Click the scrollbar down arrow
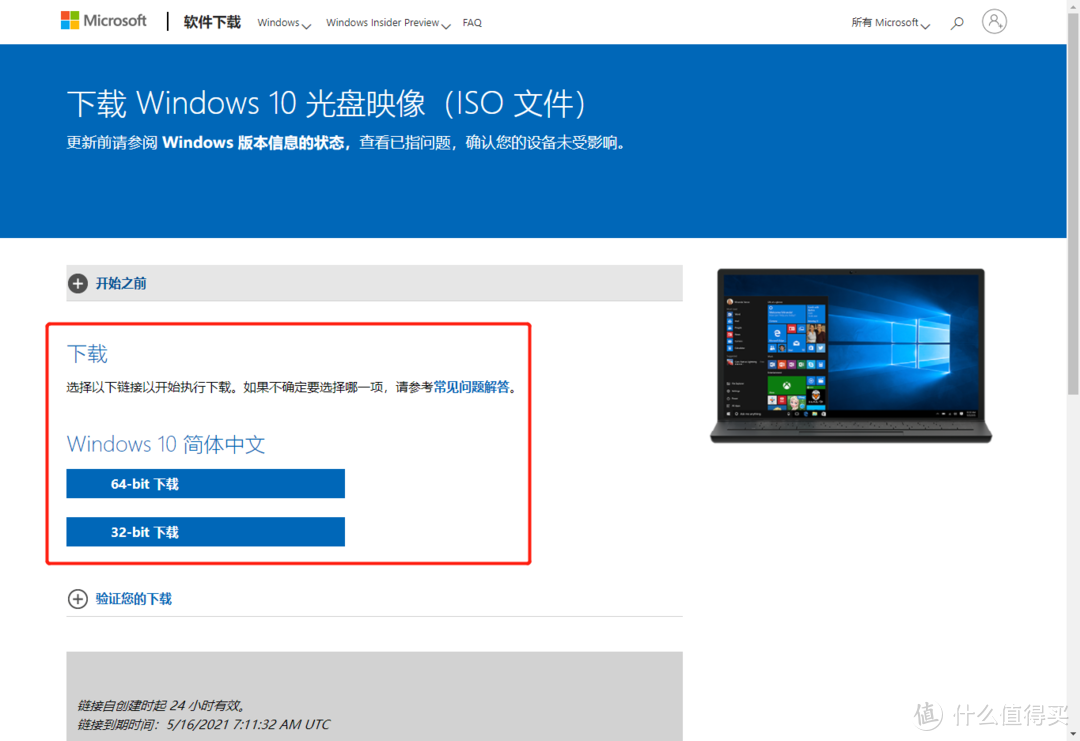 1073,735
